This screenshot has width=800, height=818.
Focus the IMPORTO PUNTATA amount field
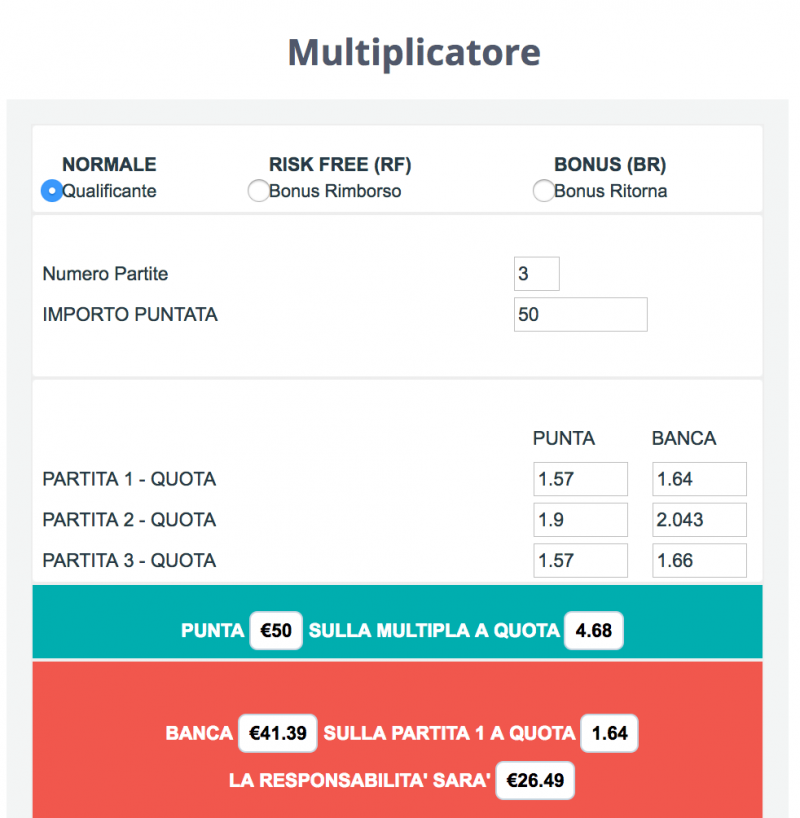580,314
